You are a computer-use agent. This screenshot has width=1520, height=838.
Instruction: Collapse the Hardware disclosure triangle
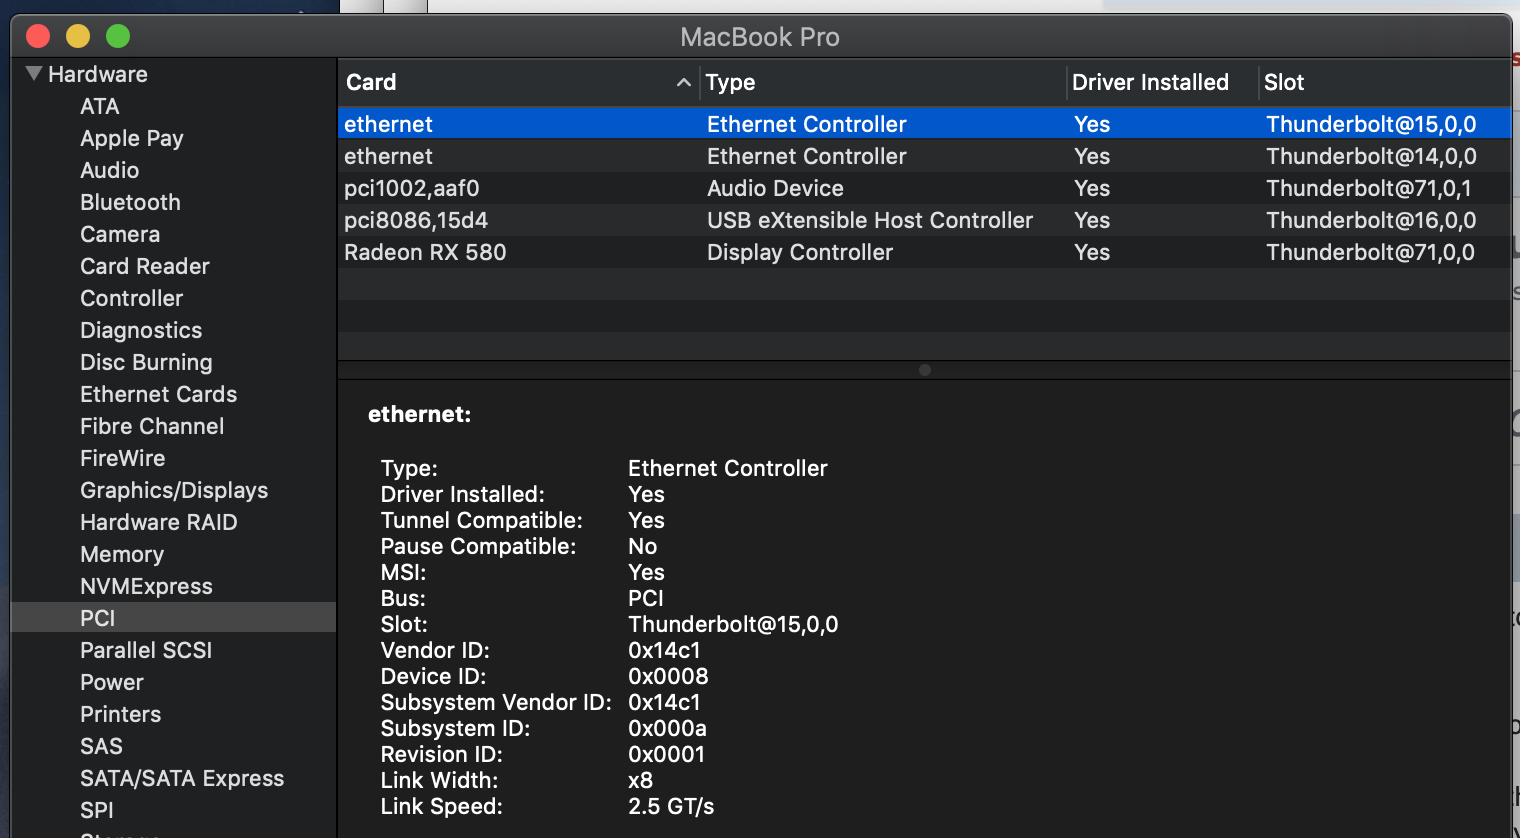[x=34, y=73]
